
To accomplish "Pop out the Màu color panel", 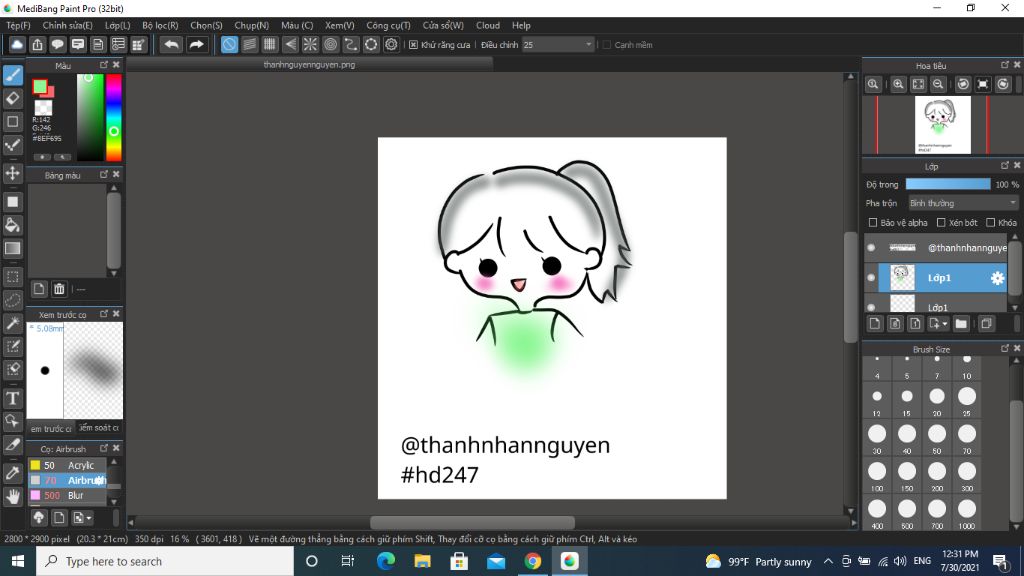I will point(104,65).
